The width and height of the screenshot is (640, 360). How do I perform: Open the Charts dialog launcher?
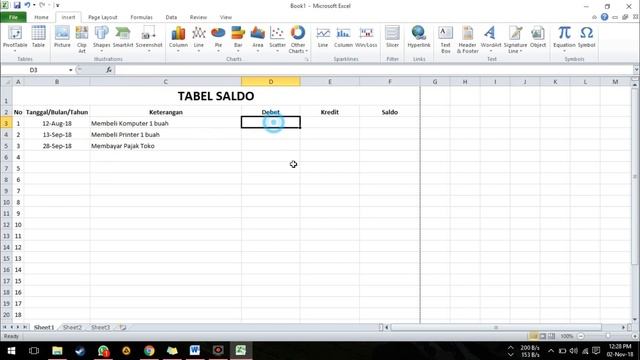pyautogui.click(x=307, y=60)
